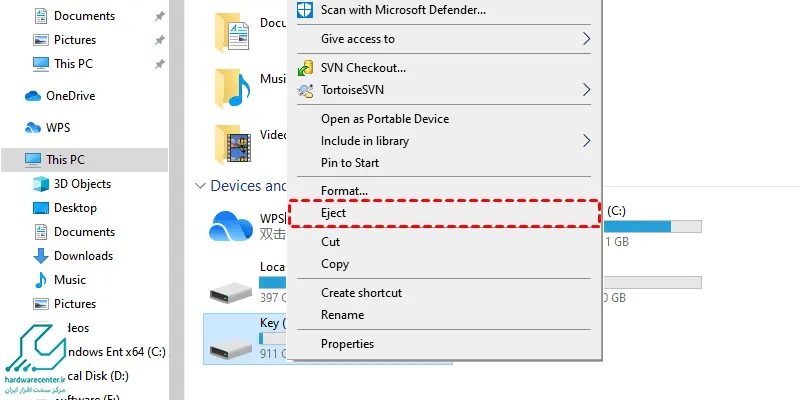800x400 pixels.
Task: Click the Desktop icon in navigation tree
Action: pyautogui.click(x=41, y=208)
